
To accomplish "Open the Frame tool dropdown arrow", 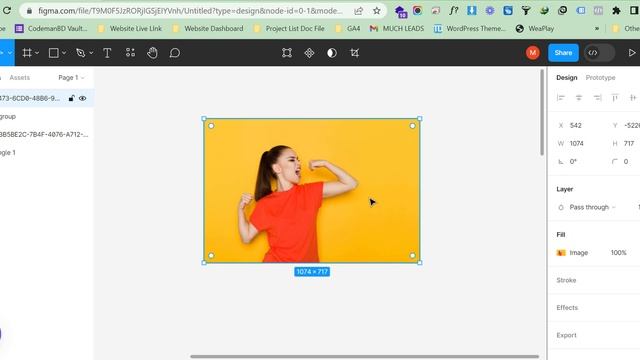I will coord(37,53).
